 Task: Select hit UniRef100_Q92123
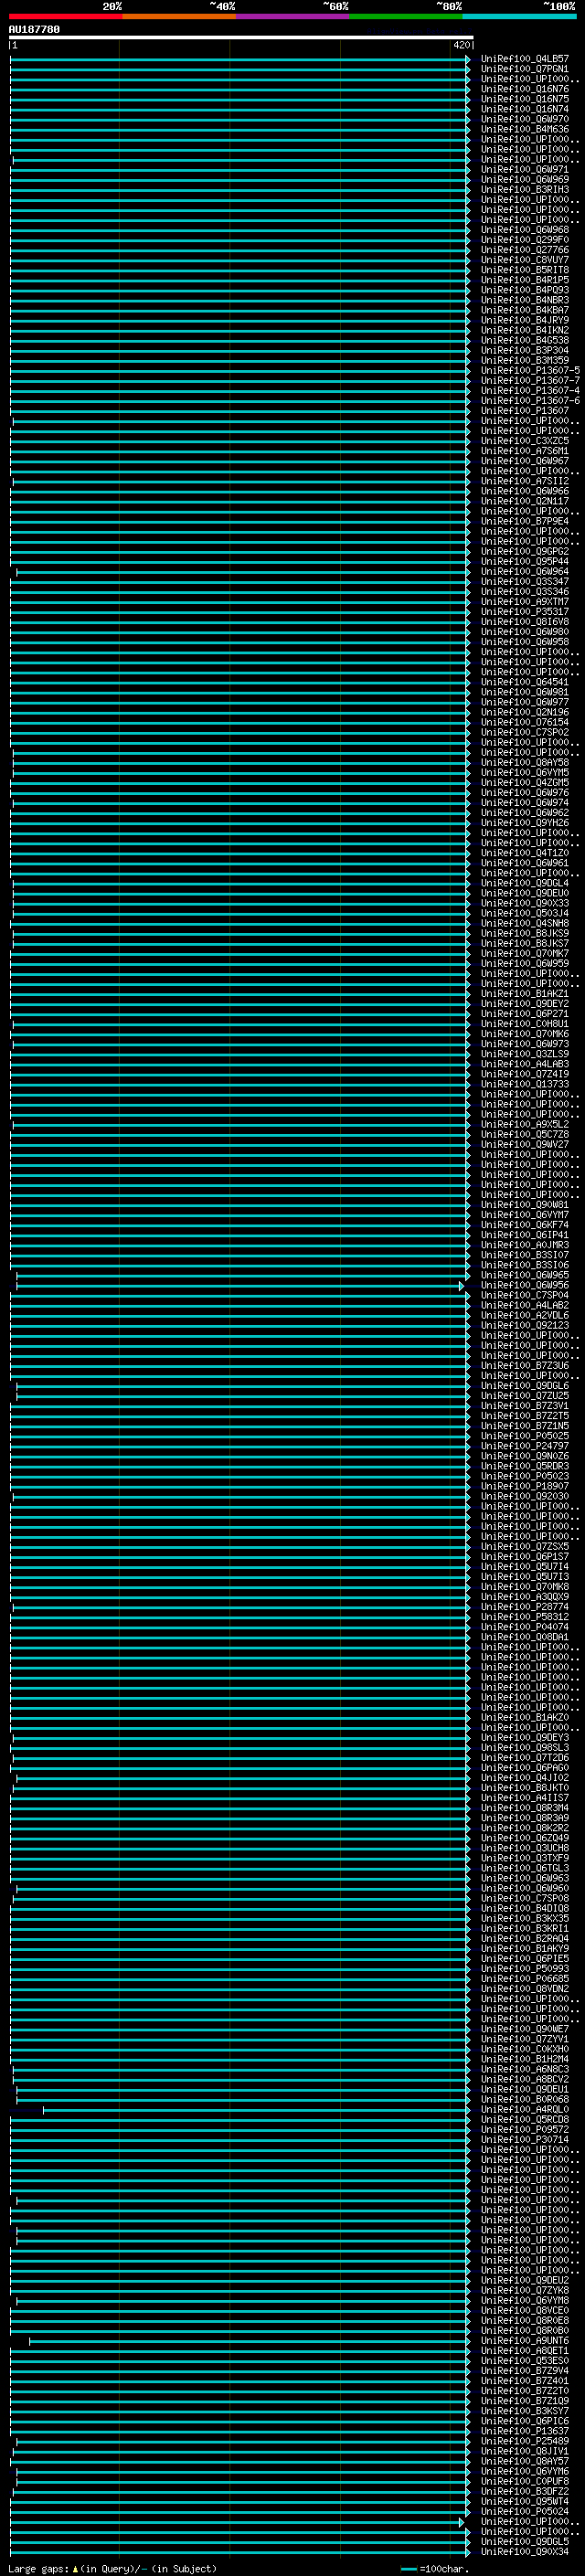tap(525, 1326)
